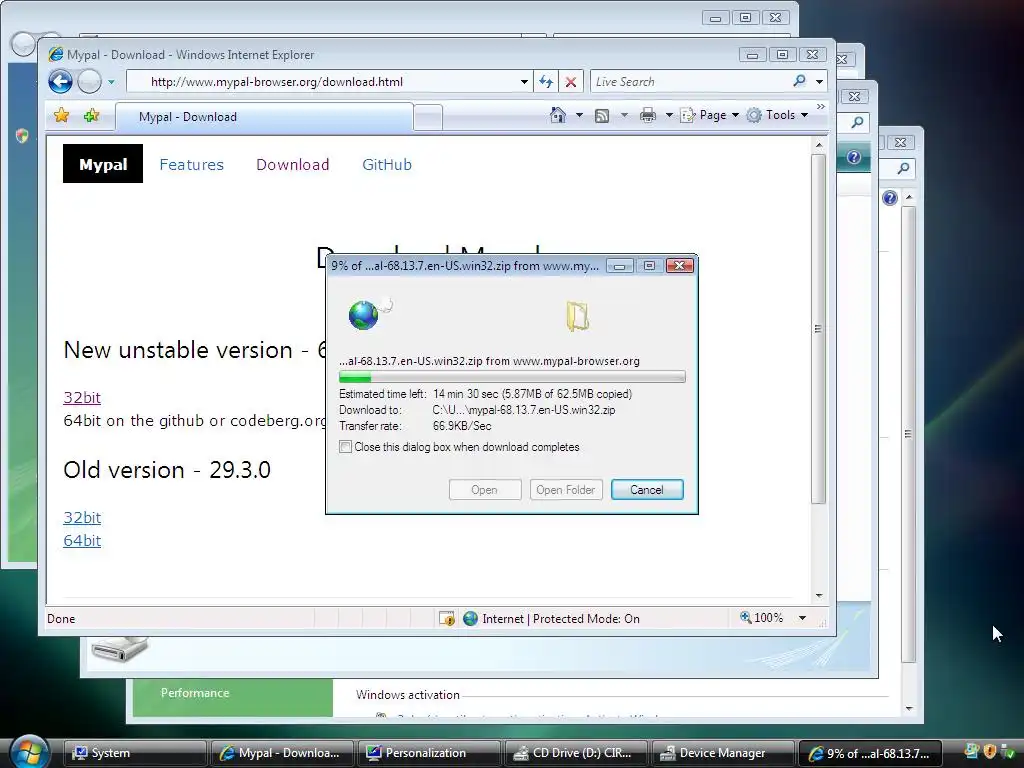Click the scroll up arrow on IE page
Viewport: 1024px width, 768px height.
coord(818,144)
